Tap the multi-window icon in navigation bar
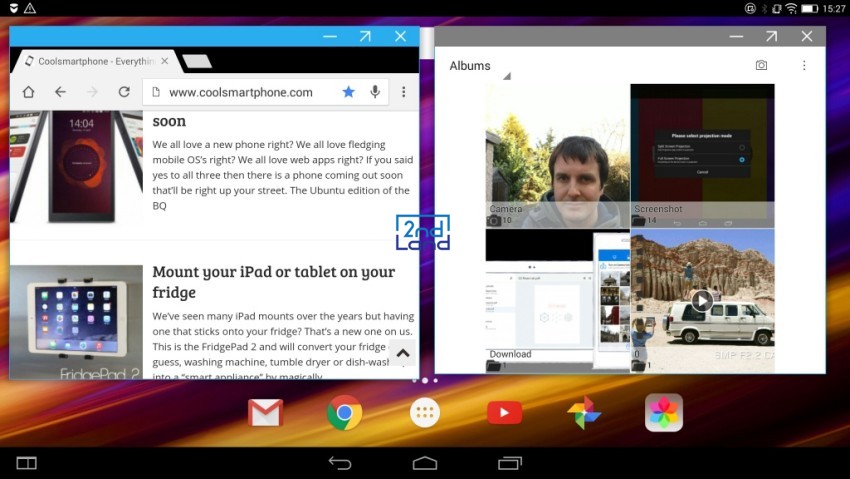This screenshot has width=850, height=479. click(x=27, y=463)
